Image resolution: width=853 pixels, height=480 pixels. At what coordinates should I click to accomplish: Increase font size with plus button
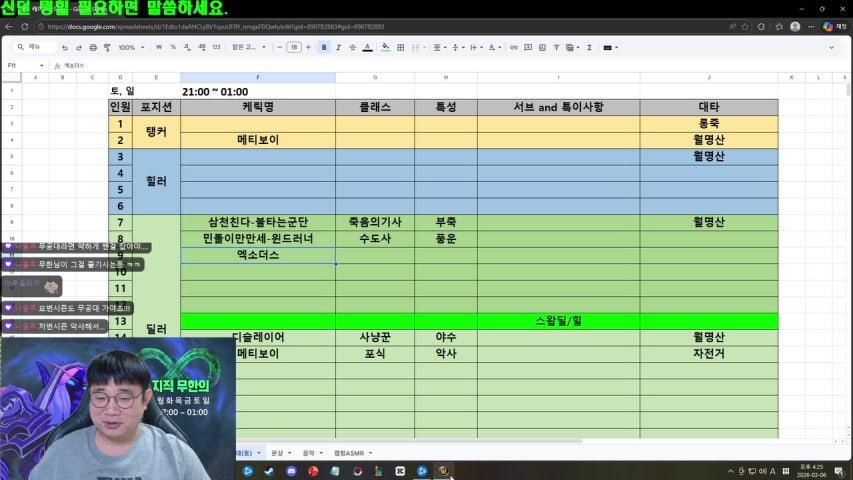(308, 47)
